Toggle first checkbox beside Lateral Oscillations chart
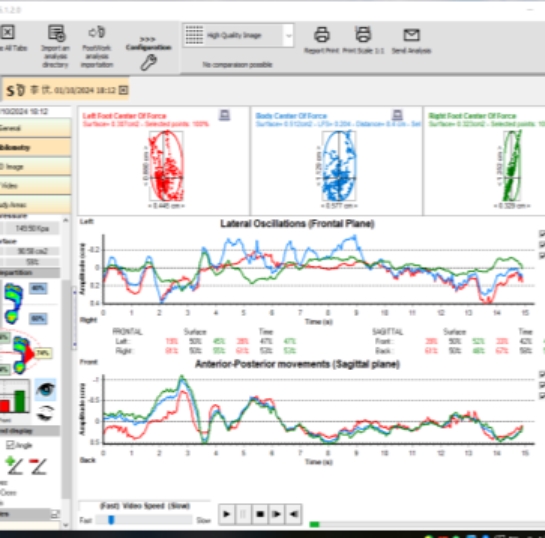 click(x=542, y=234)
